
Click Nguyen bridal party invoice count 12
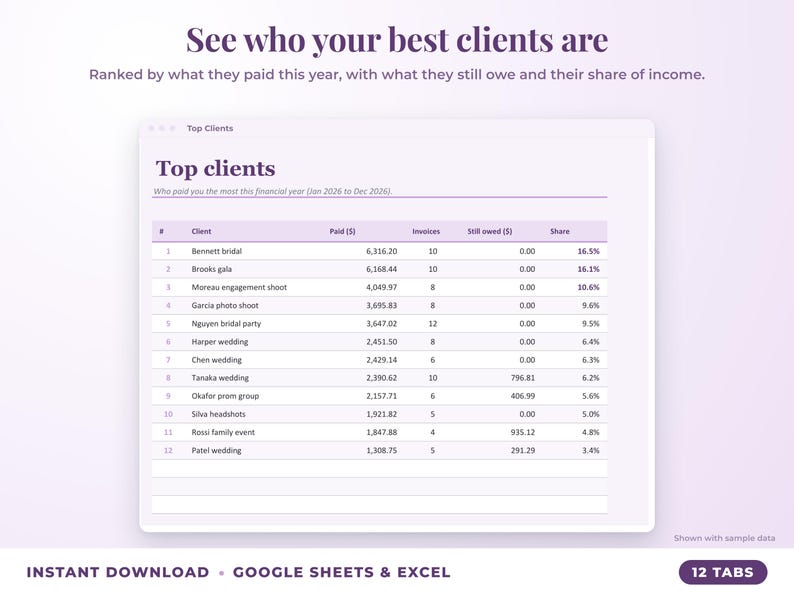coord(432,324)
